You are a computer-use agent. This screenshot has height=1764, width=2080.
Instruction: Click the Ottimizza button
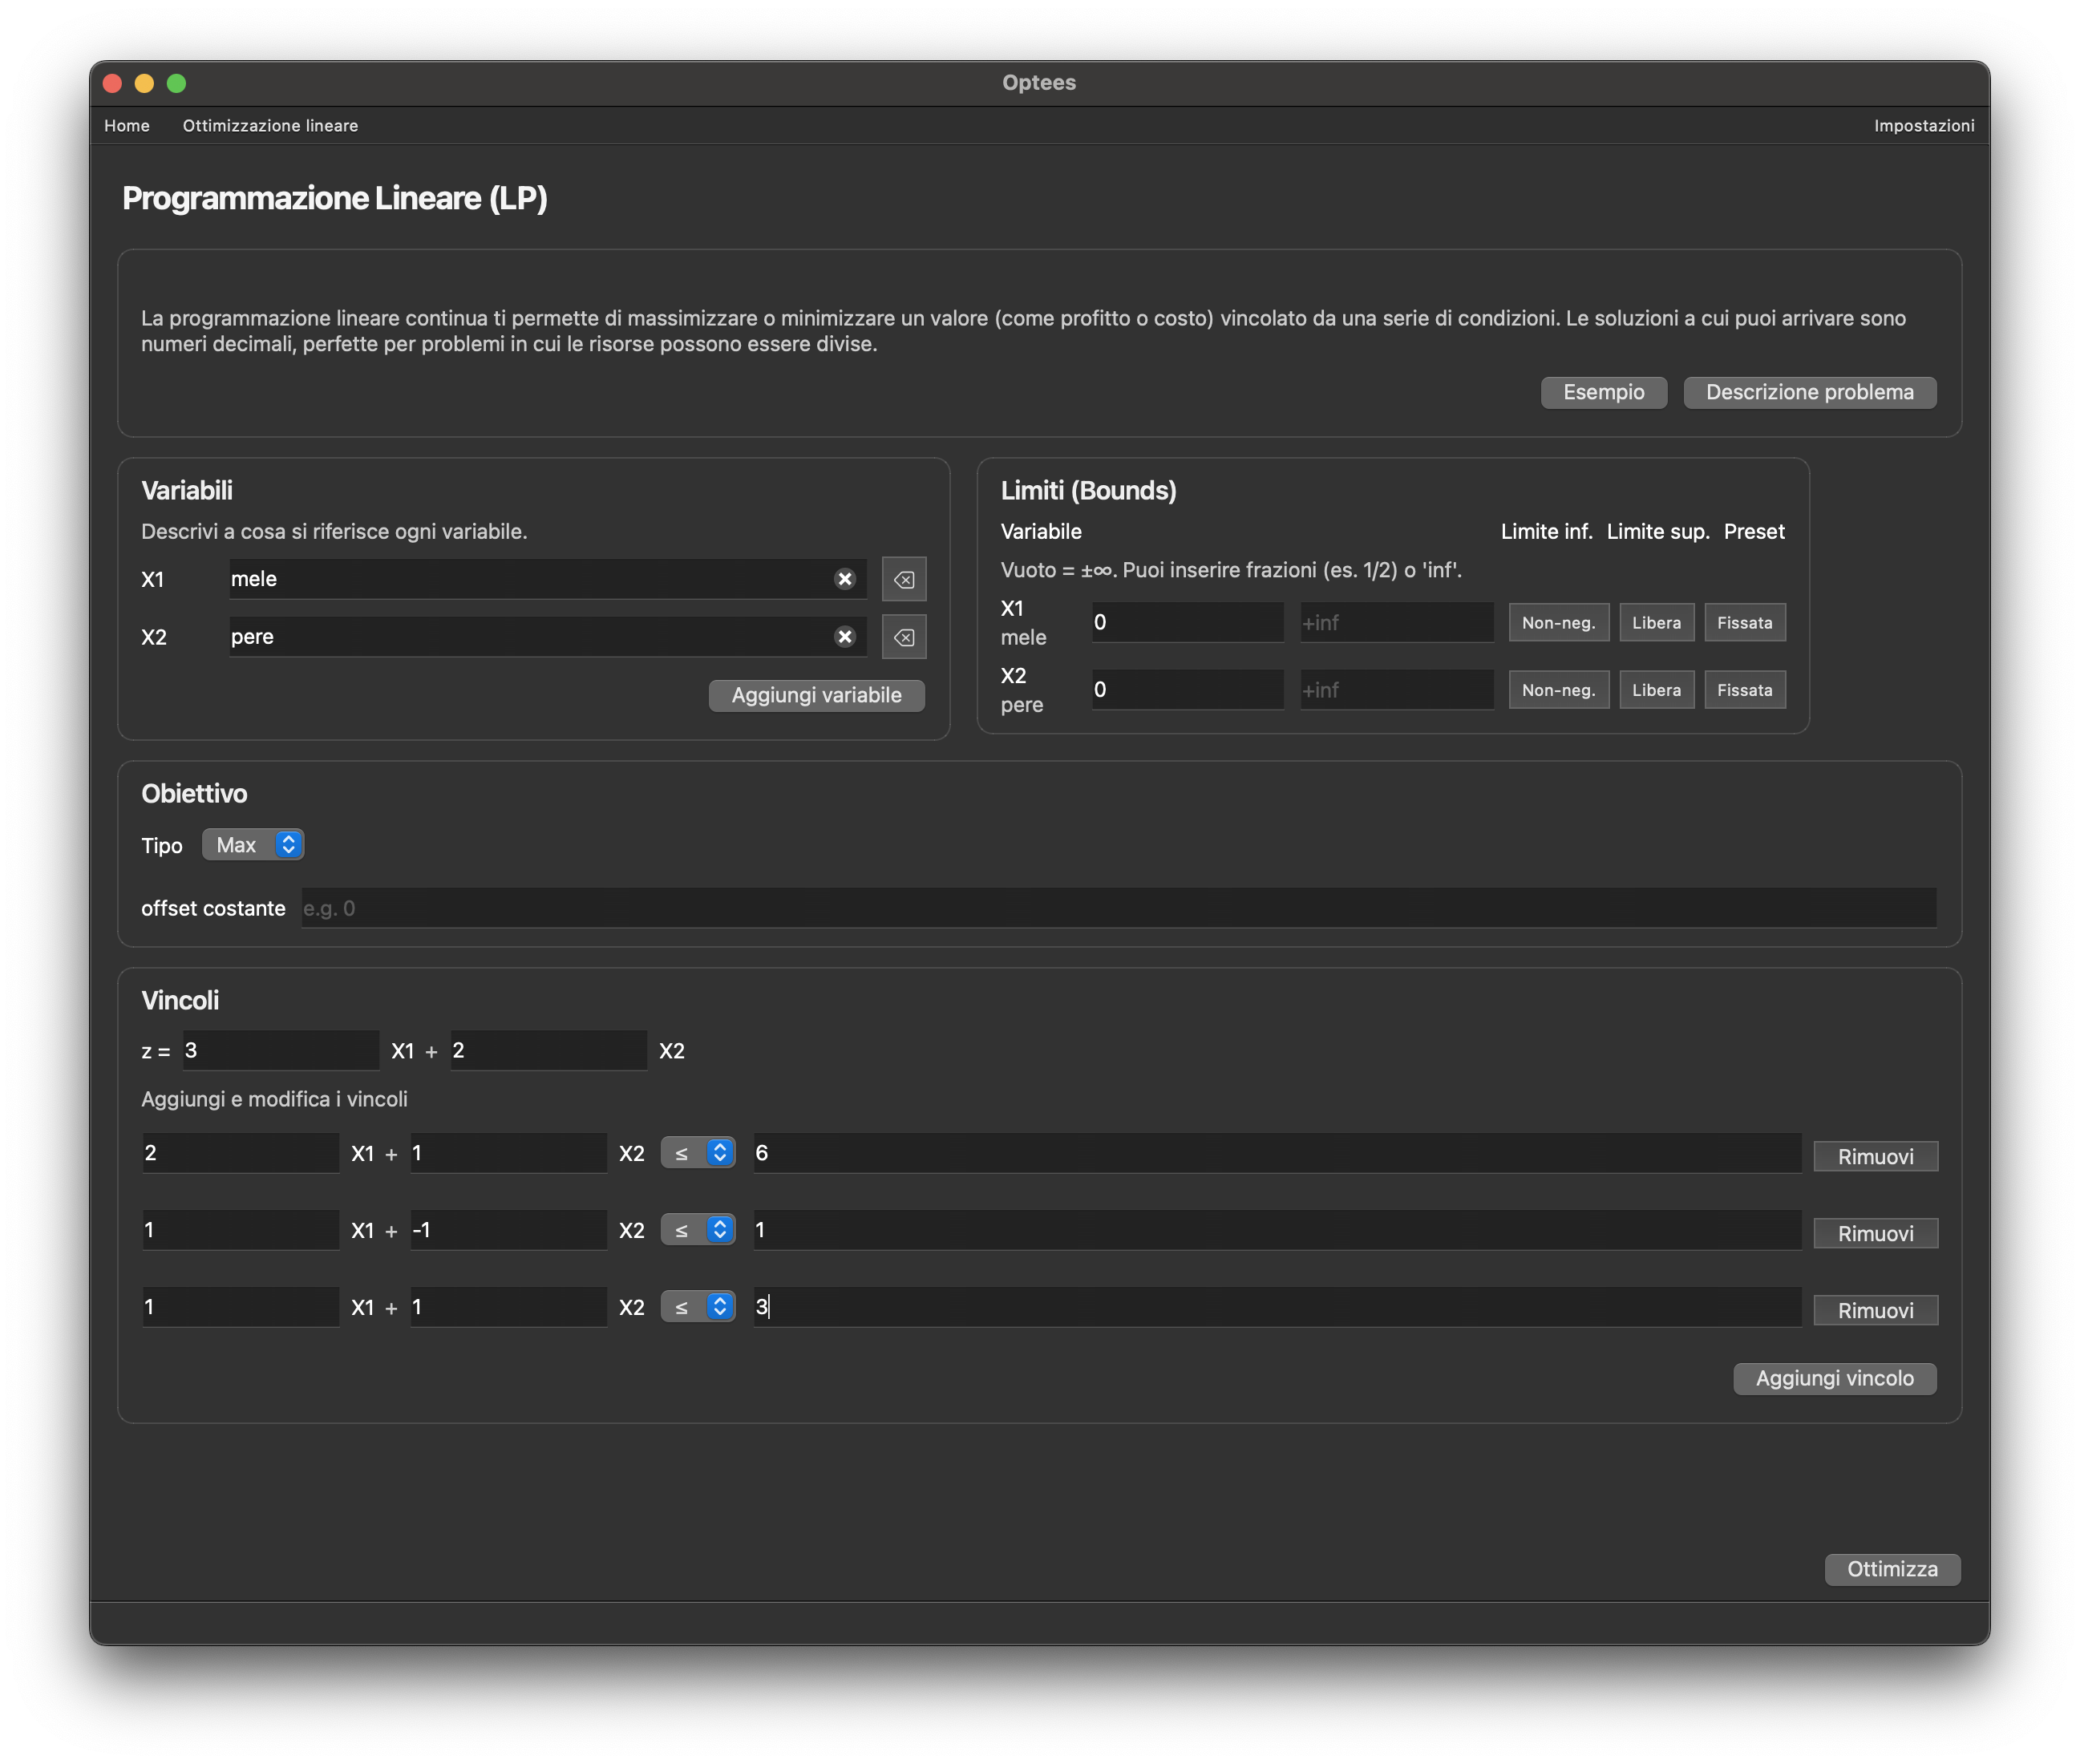(1892, 1569)
